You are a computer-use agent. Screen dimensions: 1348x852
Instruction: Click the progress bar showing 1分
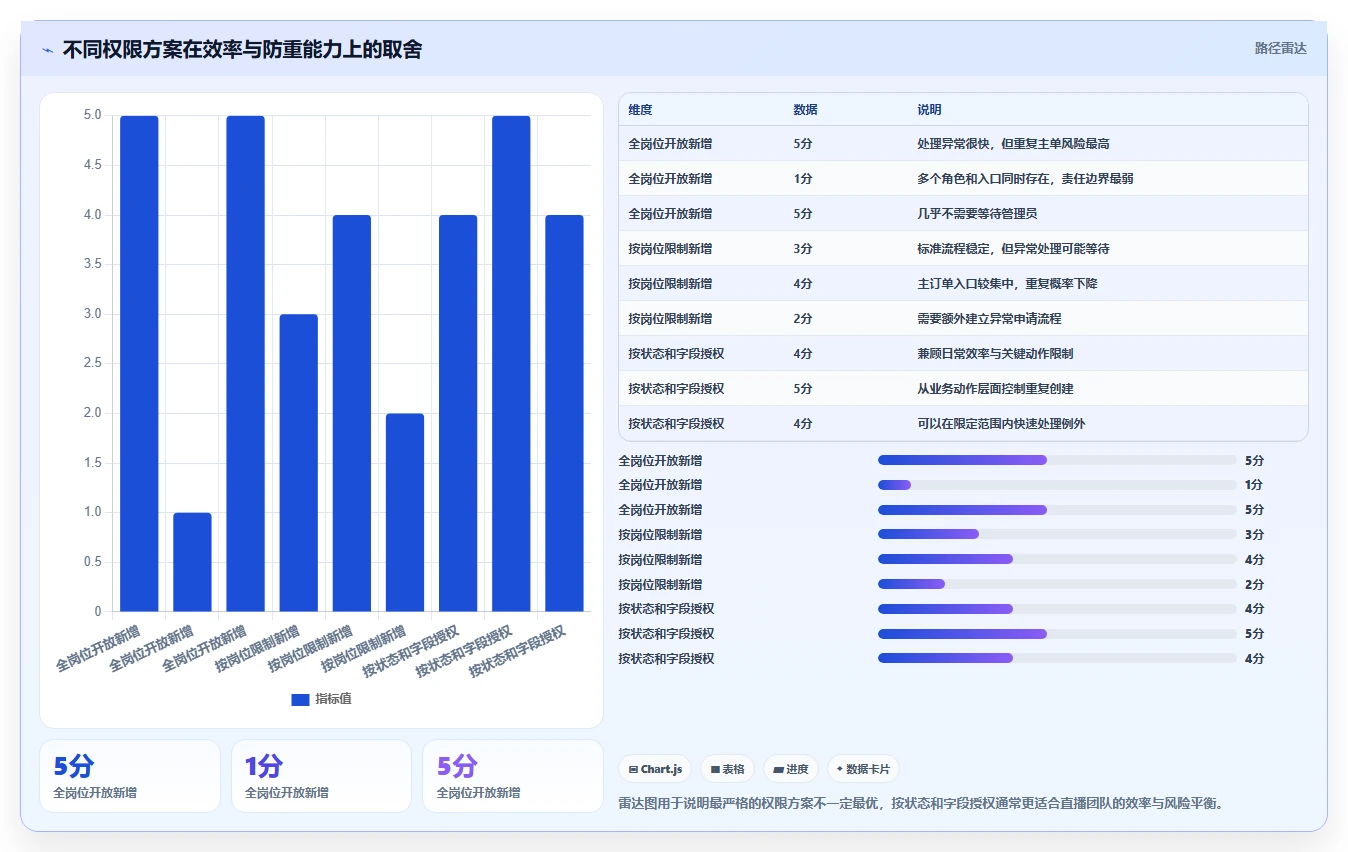(x=1057, y=485)
